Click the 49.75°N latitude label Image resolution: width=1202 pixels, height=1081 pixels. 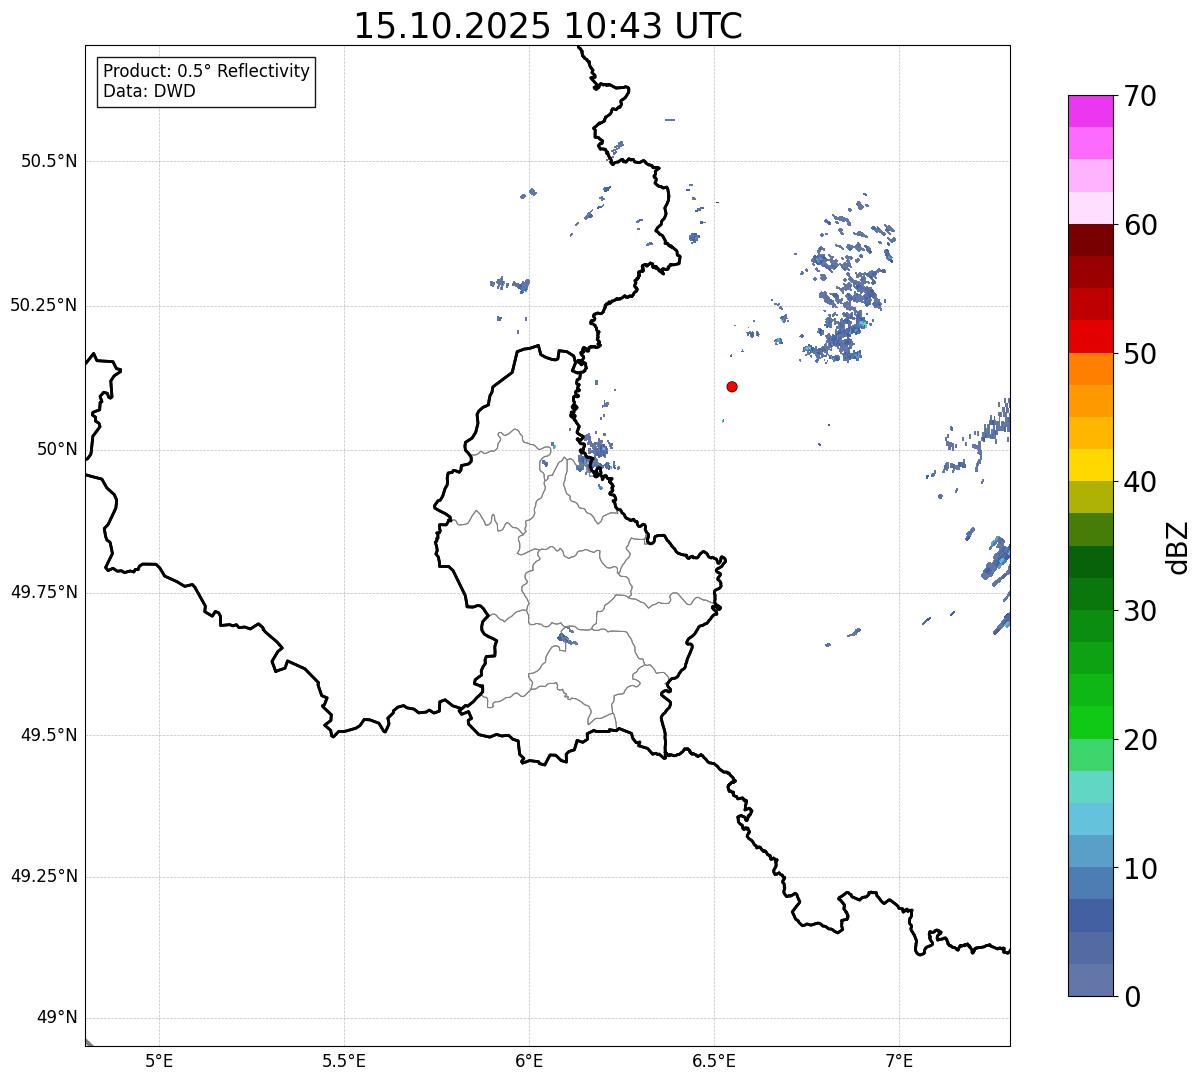[44, 592]
